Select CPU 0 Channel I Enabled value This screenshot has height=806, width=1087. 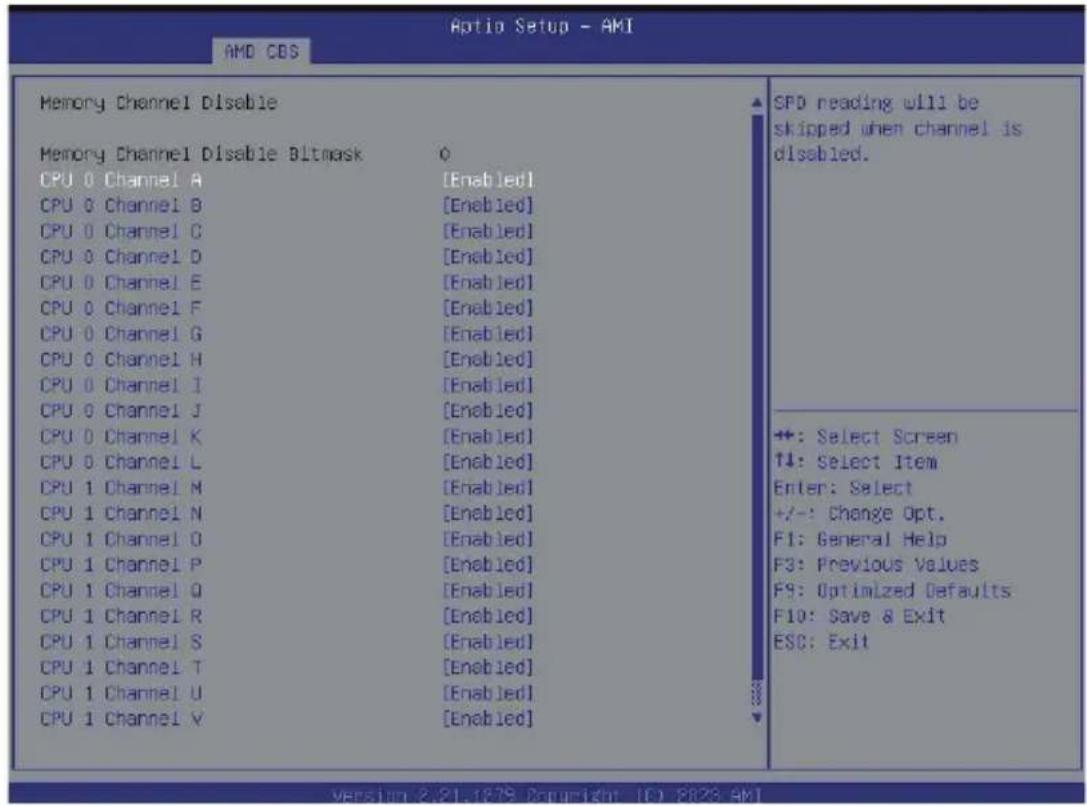[488, 385]
